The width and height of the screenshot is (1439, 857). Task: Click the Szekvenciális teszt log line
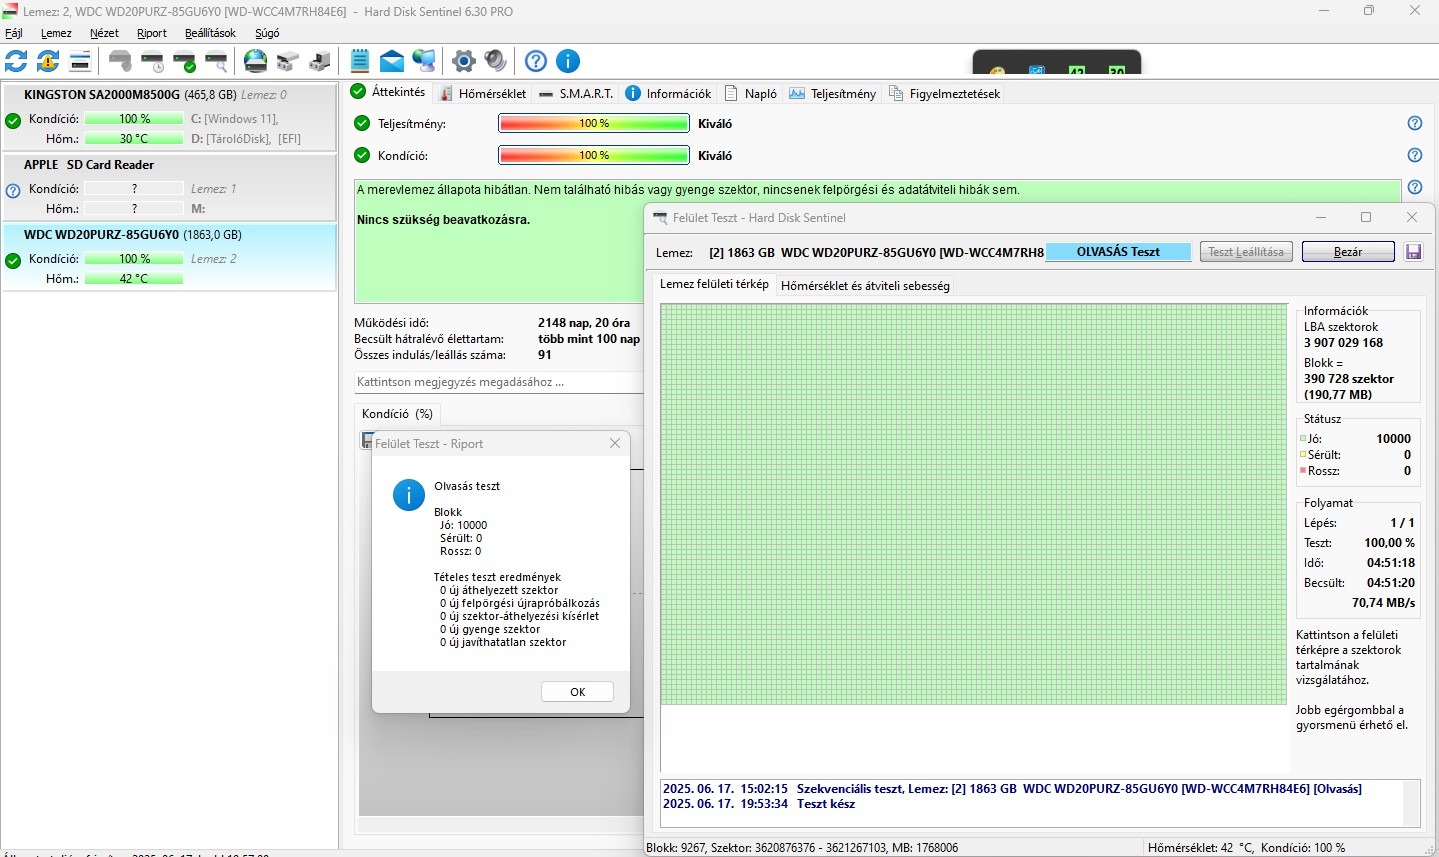1012,789
